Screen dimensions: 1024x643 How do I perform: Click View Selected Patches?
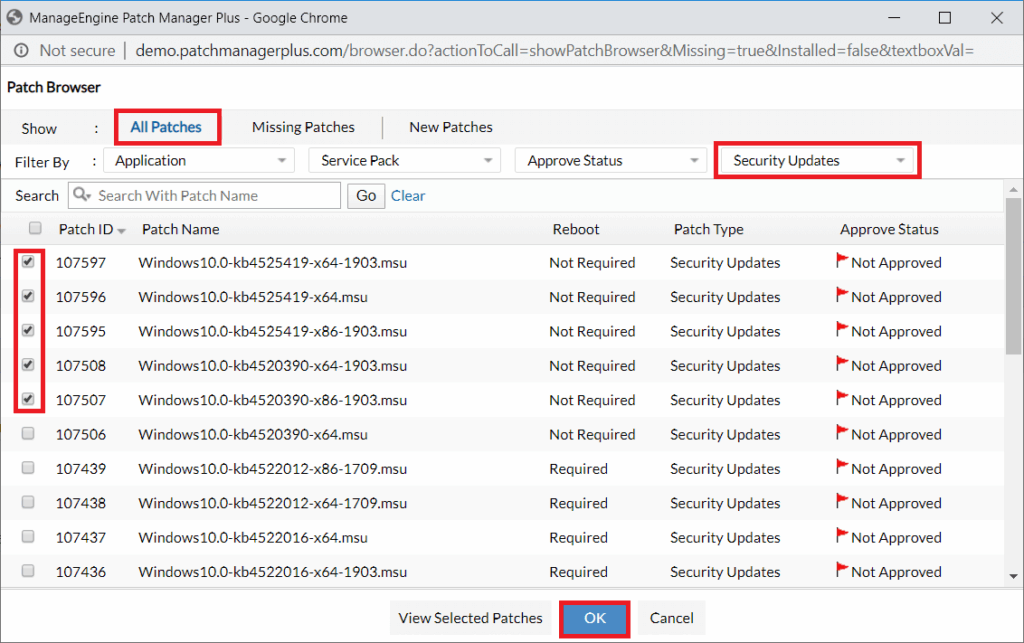pos(471,618)
